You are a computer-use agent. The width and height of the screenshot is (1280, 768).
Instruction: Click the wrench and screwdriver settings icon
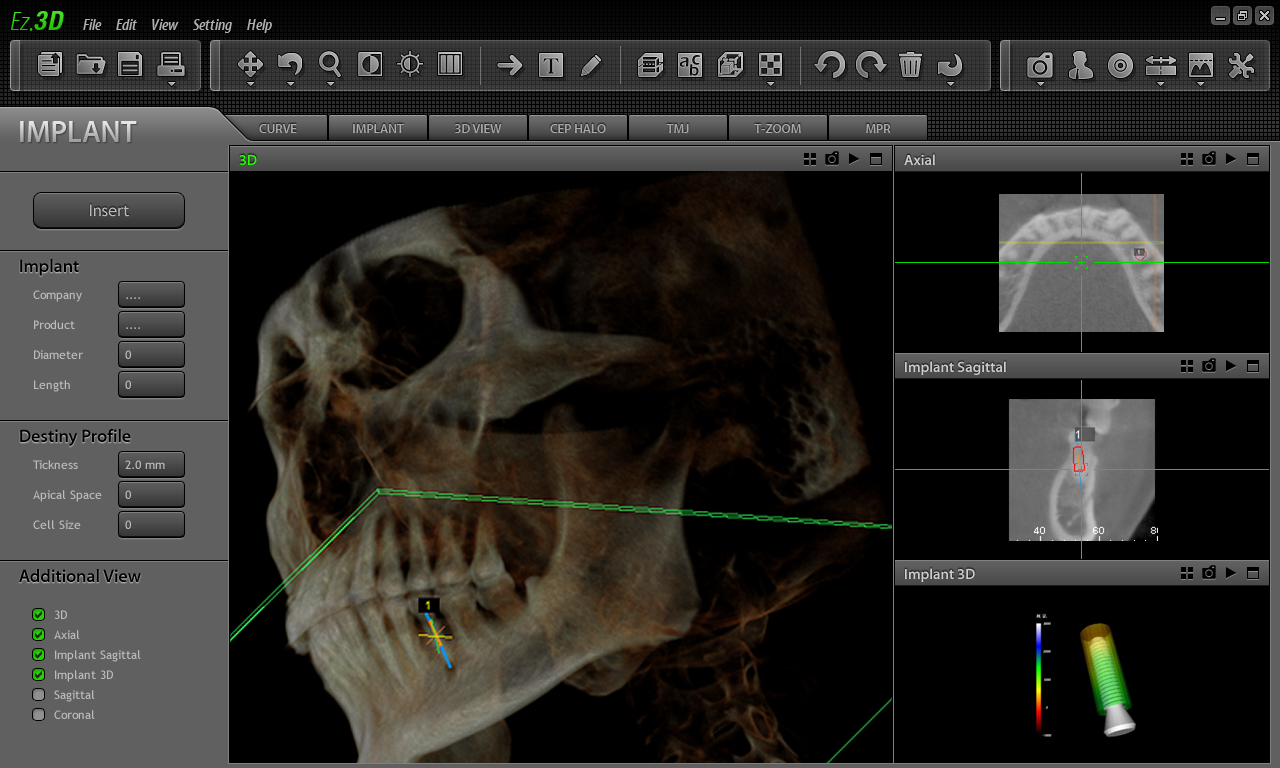click(x=1241, y=66)
